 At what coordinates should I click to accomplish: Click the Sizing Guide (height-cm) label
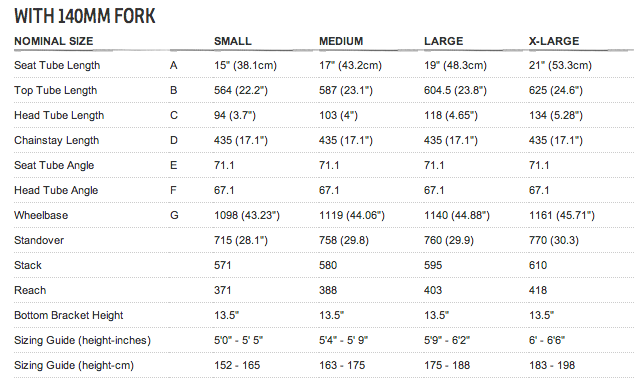click(74, 366)
